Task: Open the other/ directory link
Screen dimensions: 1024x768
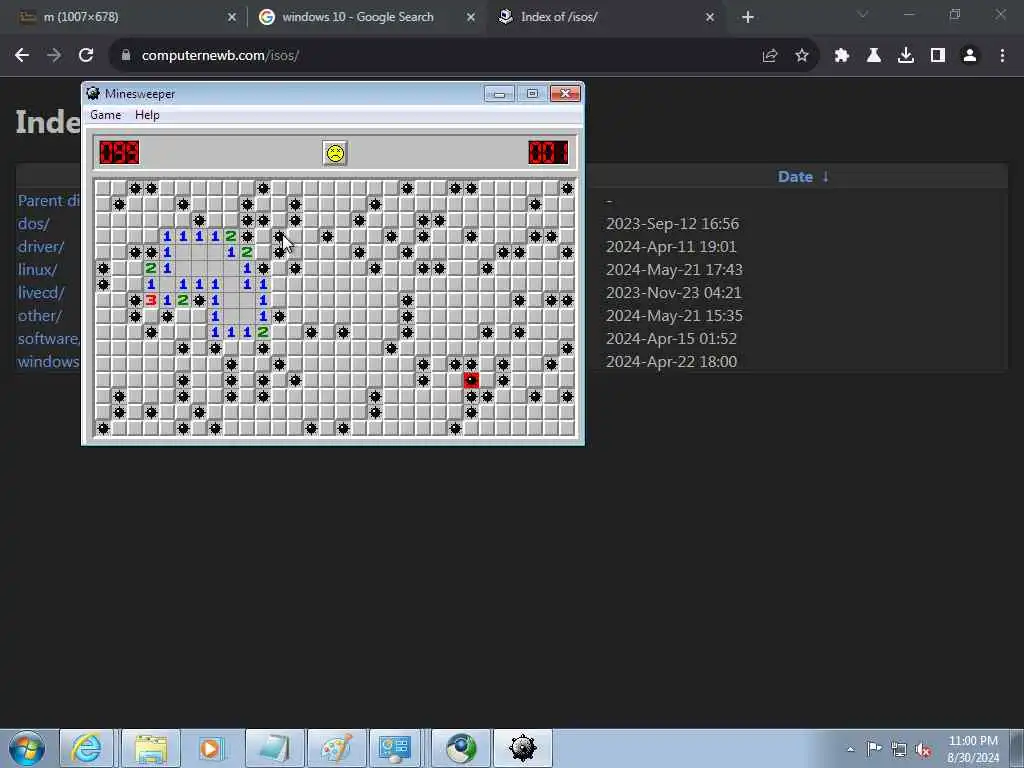Action: tap(40, 315)
